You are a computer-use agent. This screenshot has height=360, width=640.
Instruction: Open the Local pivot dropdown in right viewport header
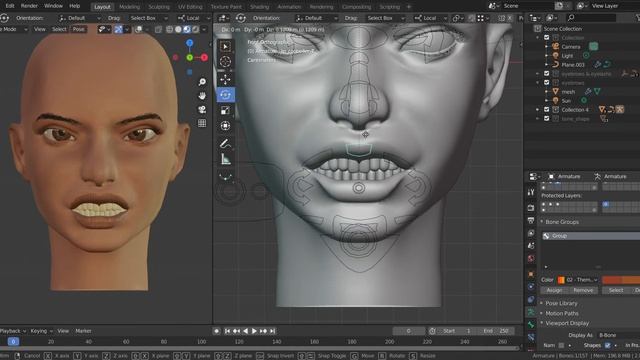pyautogui.click(x=430, y=18)
